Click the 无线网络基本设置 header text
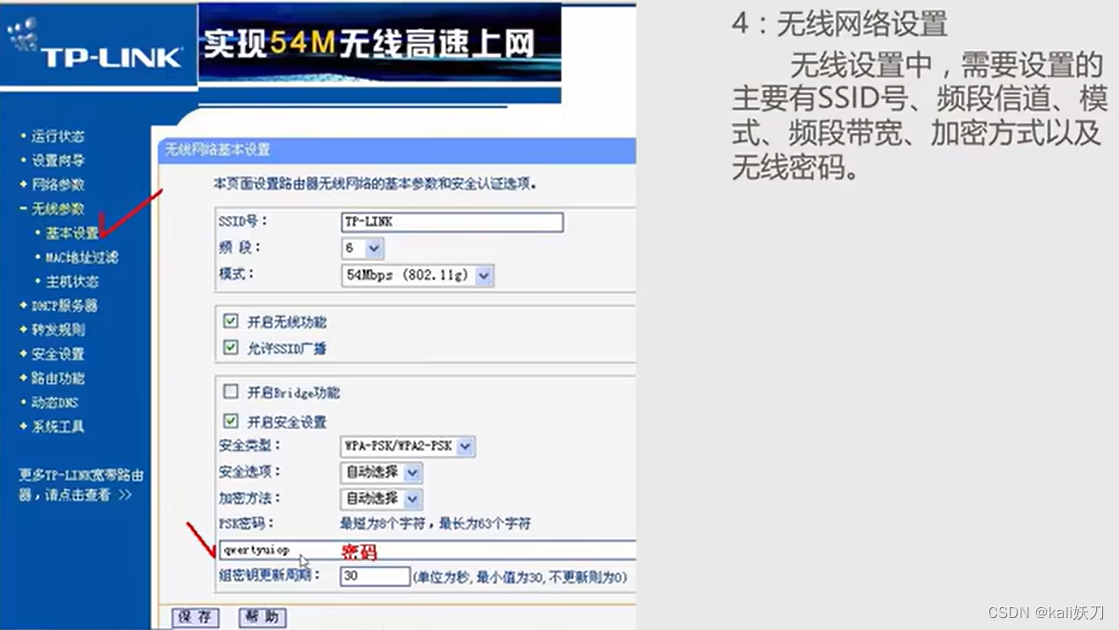The width and height of the screenshot is (1119, 630). (x=218, y=150)
